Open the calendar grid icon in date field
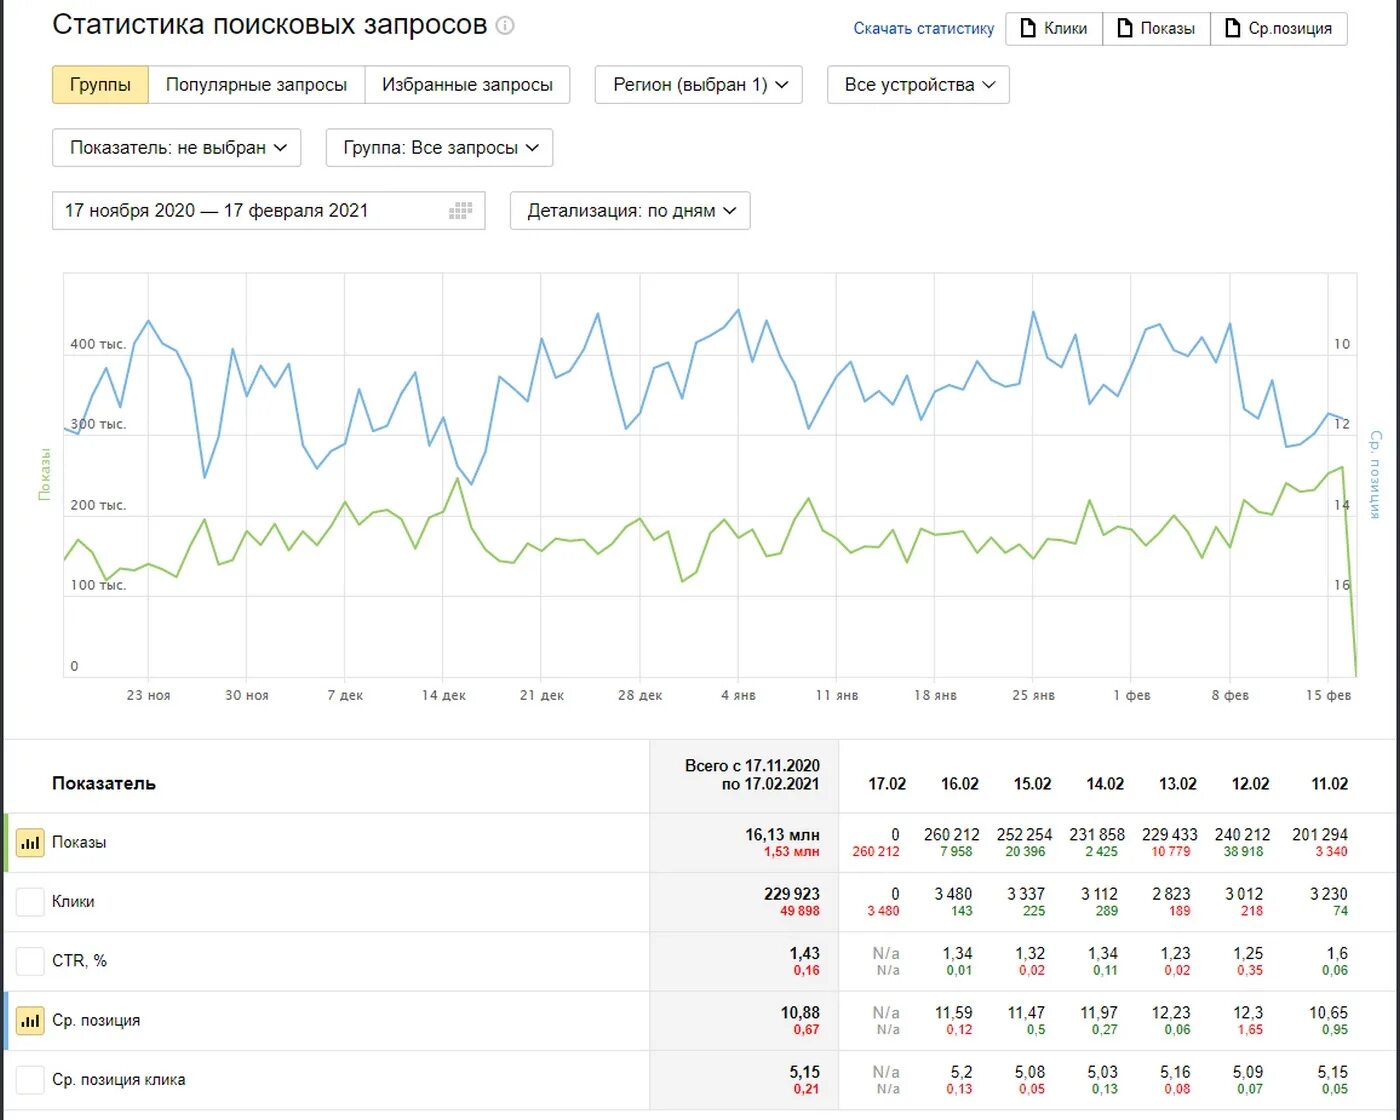 click(461, 211)
